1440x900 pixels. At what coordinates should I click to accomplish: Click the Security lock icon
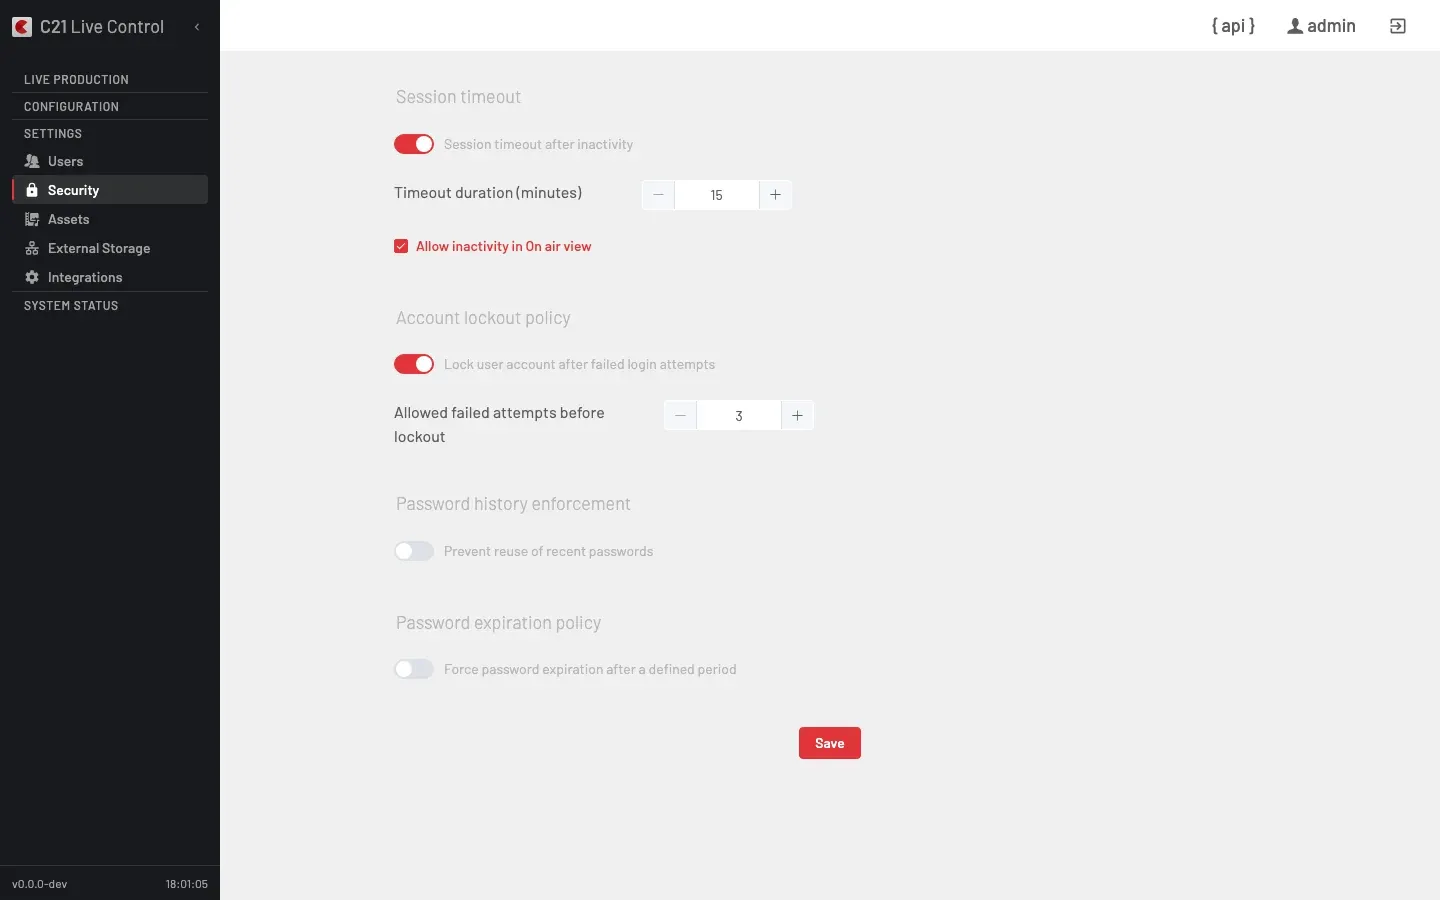click(x=32, y=190)
